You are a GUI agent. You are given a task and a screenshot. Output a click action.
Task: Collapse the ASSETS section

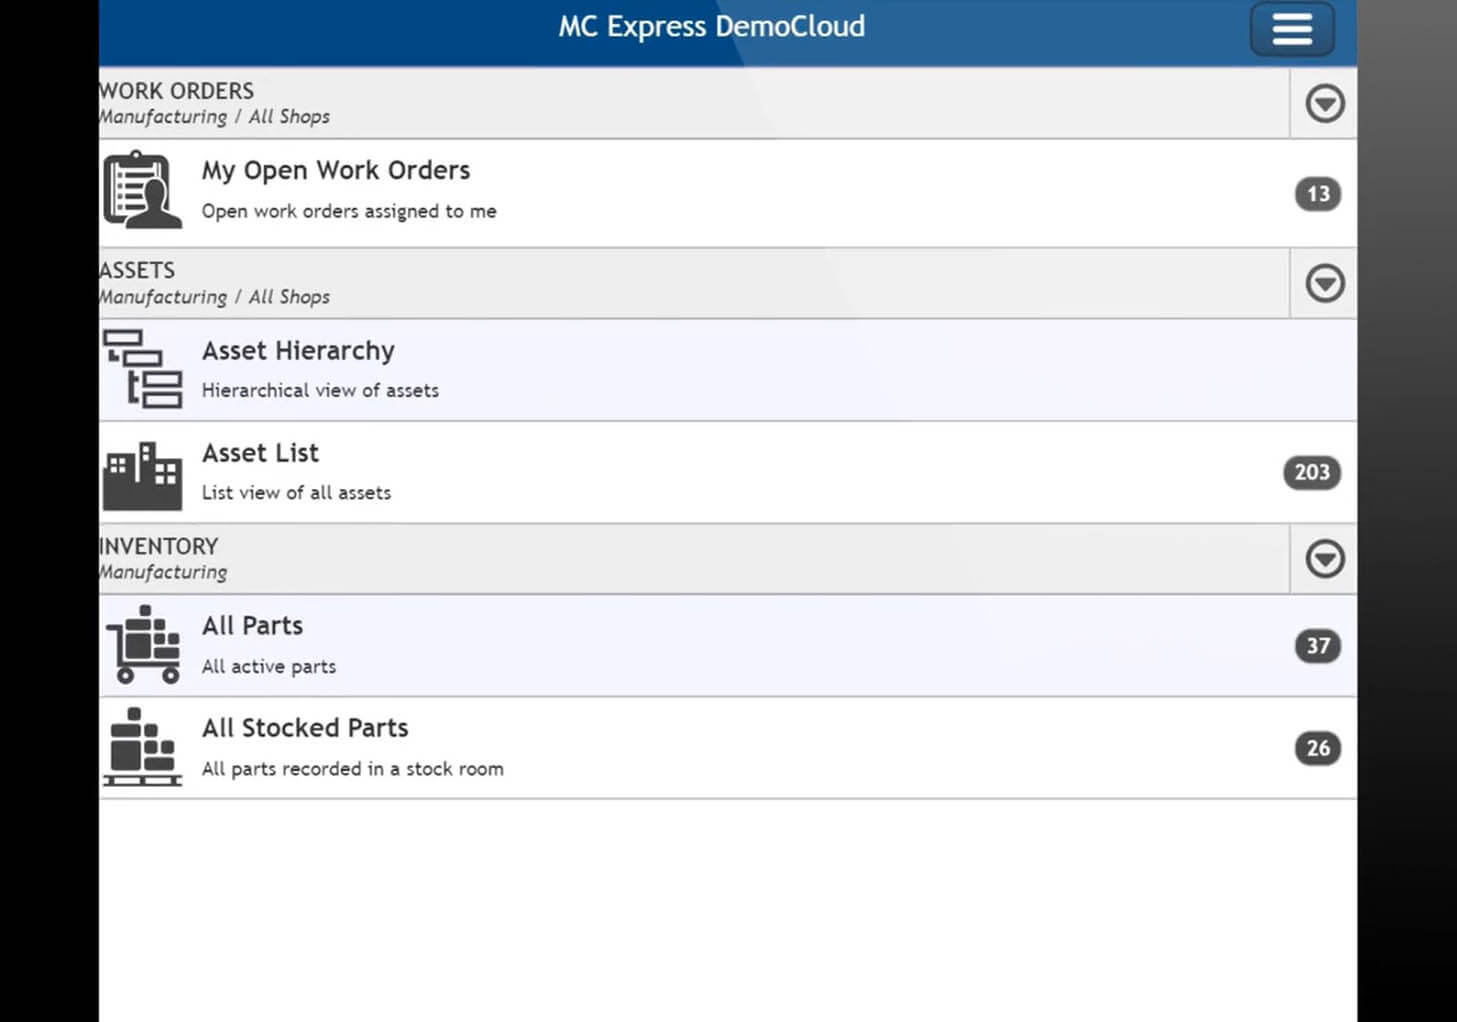pos(1324,283)
